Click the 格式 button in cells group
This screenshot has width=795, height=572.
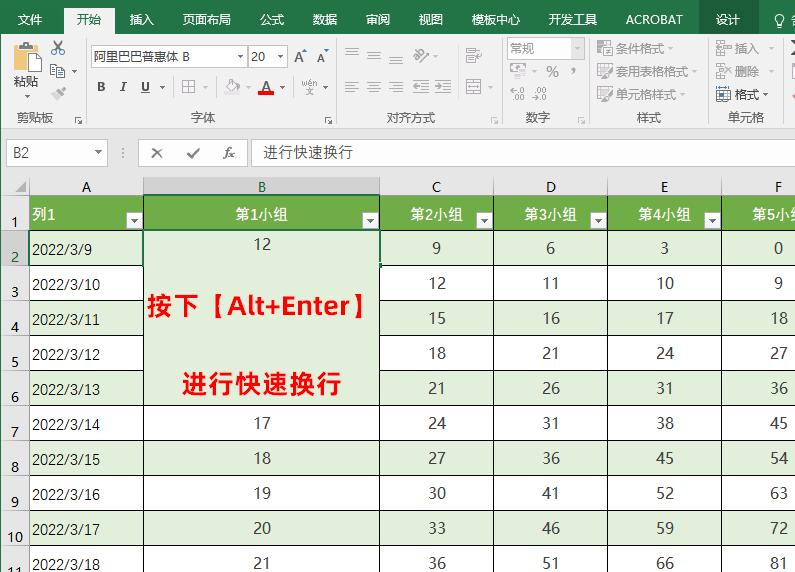pyautogui.click(x=744, y=94)
